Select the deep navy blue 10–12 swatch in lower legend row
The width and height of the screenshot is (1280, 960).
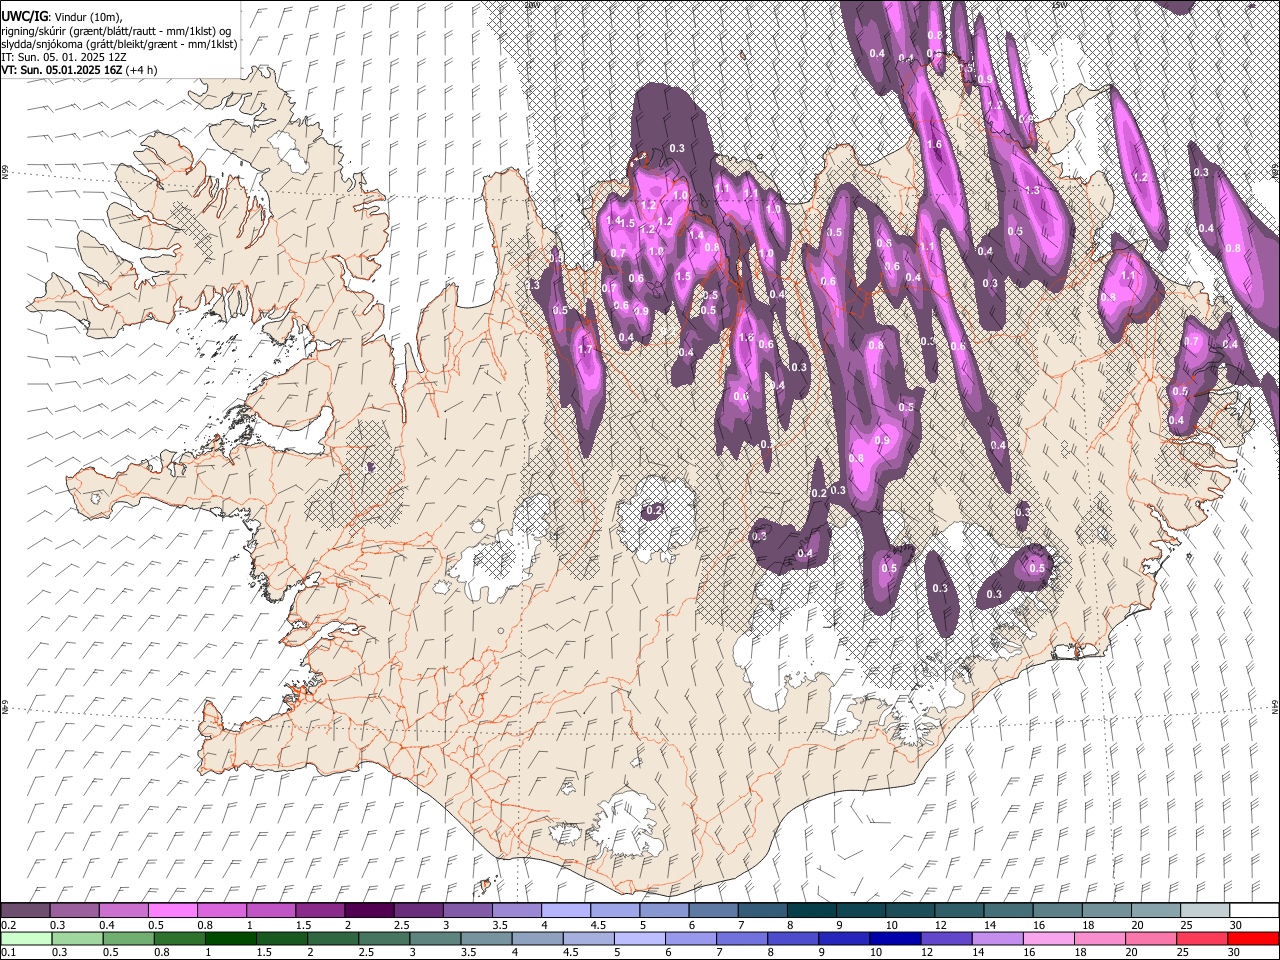[x=894, y=938]
